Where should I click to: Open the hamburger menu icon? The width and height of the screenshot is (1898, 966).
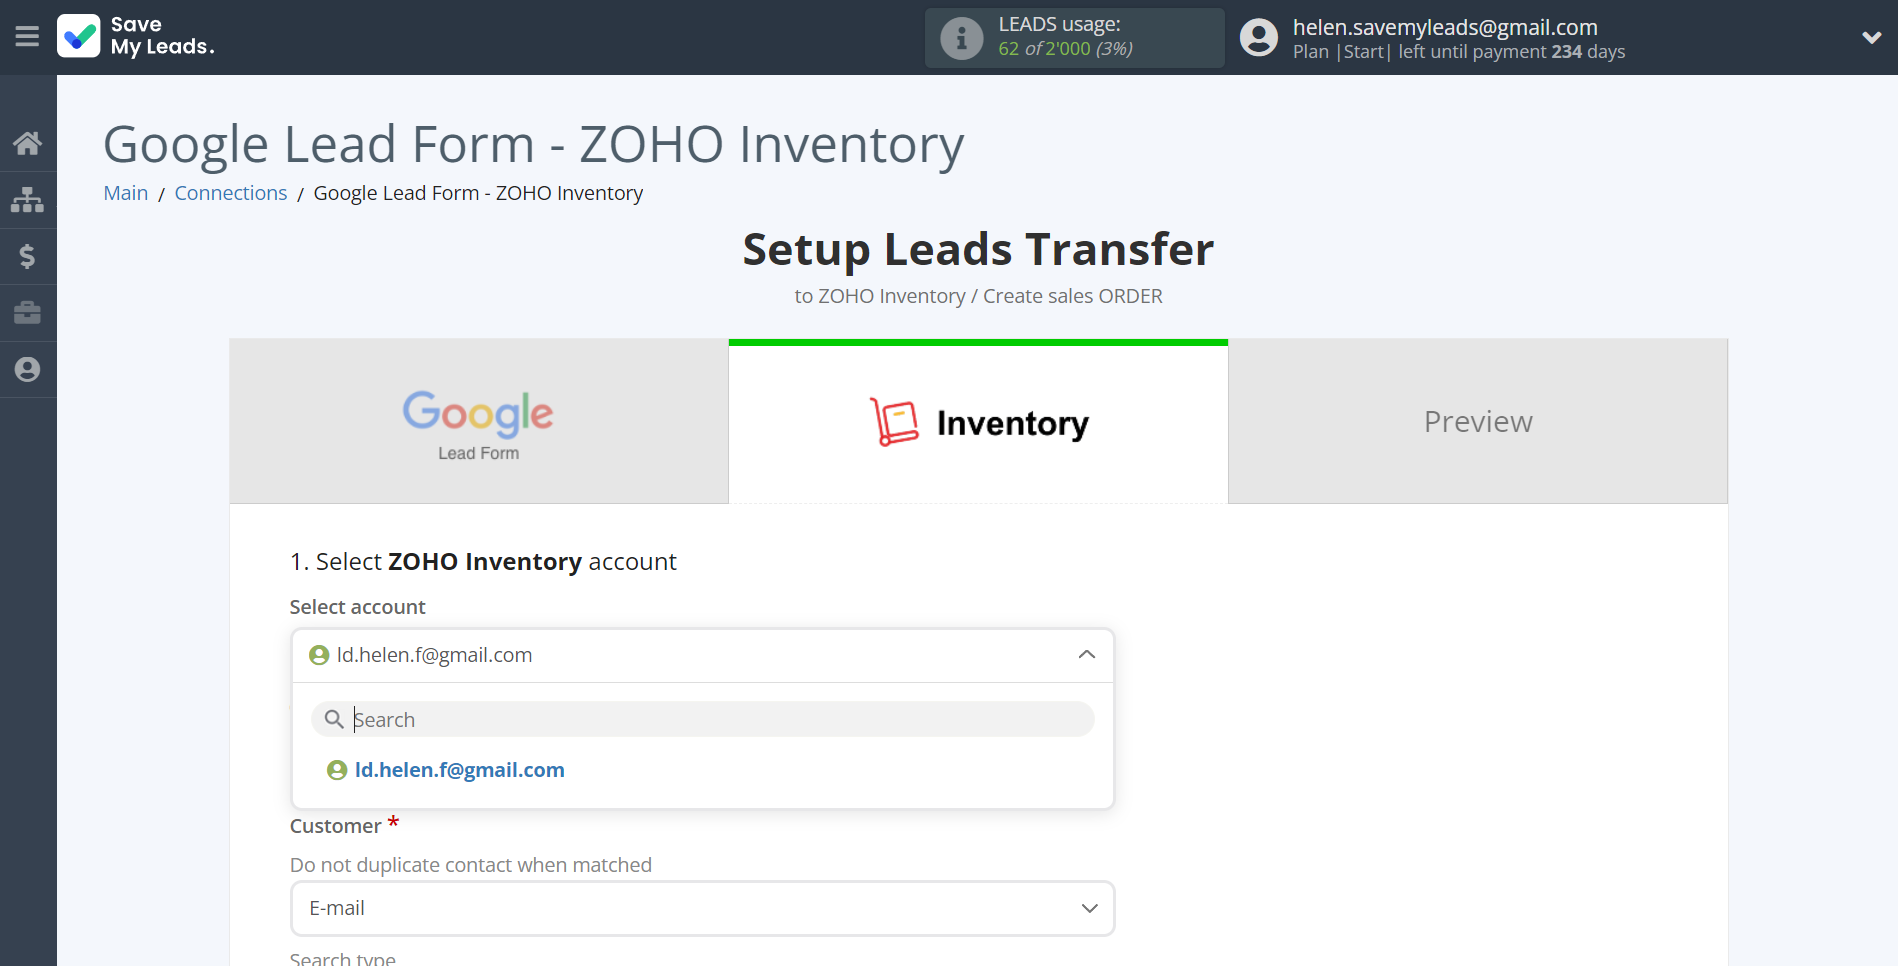(x=27, y=37)
